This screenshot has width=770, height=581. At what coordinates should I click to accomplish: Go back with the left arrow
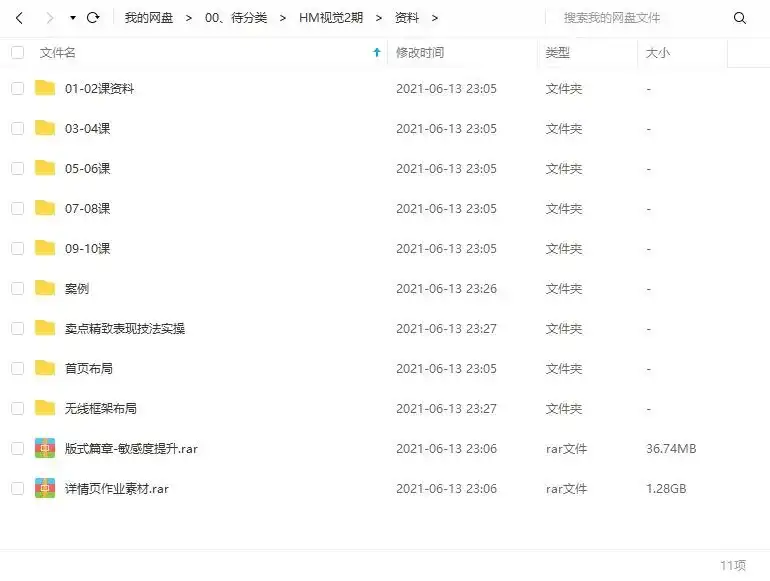pyautogui.click(x=20, y=18)
